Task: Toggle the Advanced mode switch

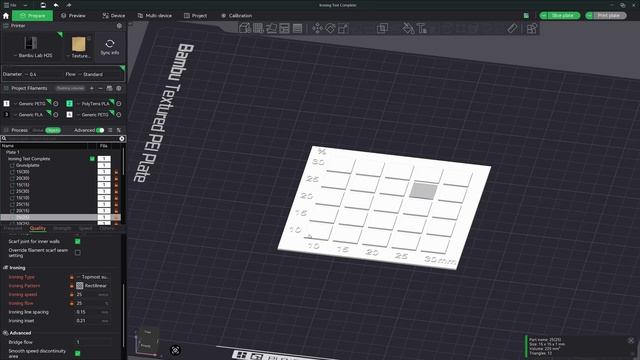Action: pyautogui.click(x=100, y=130)
